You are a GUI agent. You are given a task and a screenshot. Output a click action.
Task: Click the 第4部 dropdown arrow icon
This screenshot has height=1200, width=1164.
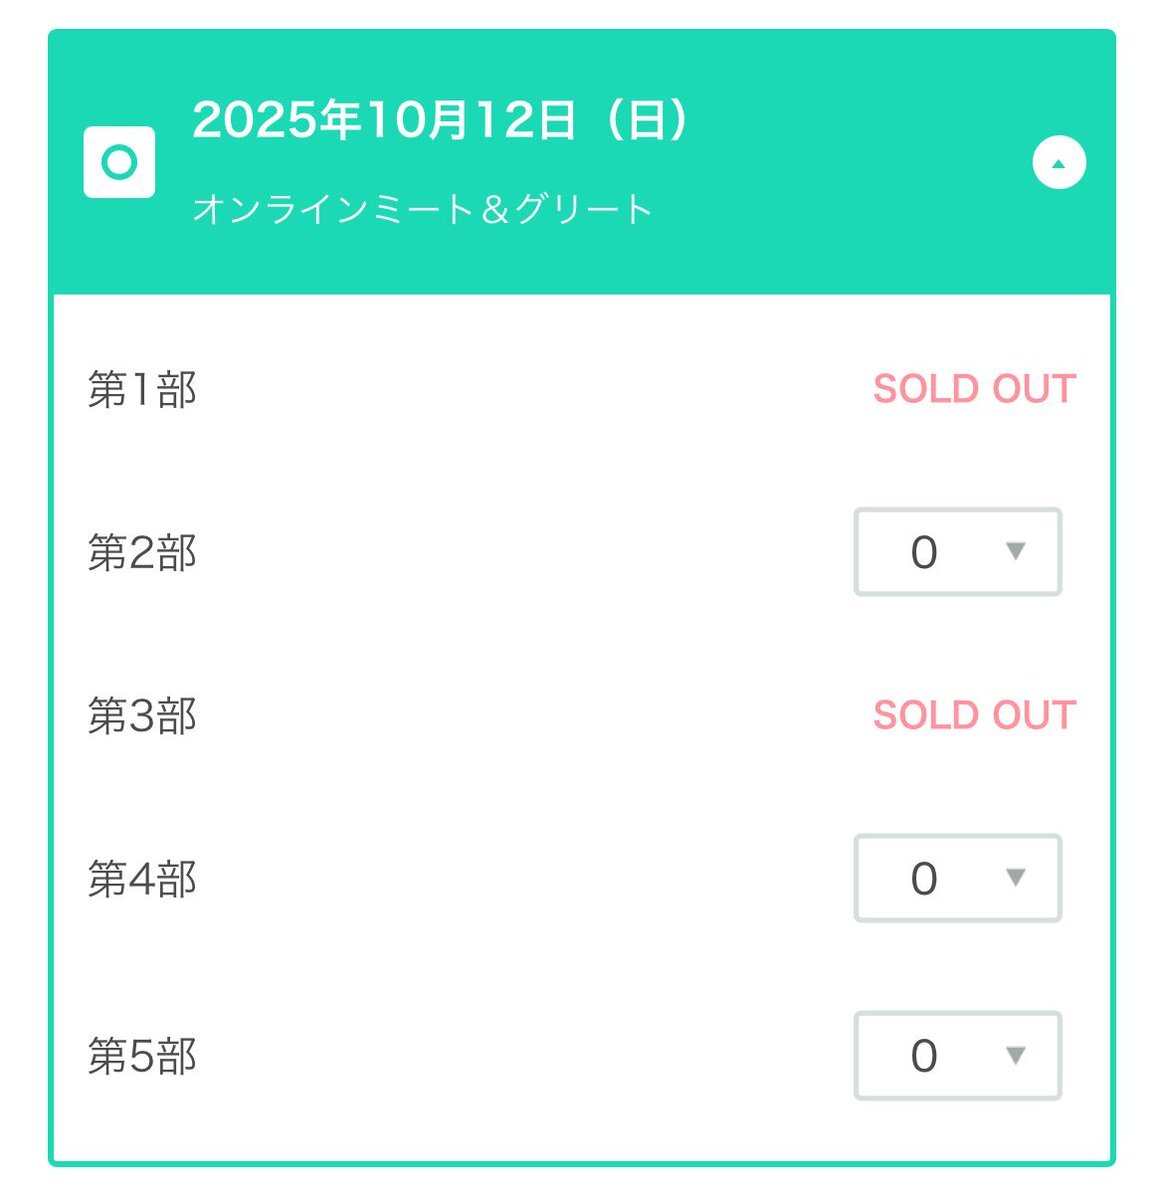pyautogui.click(x=1015, y=877)
